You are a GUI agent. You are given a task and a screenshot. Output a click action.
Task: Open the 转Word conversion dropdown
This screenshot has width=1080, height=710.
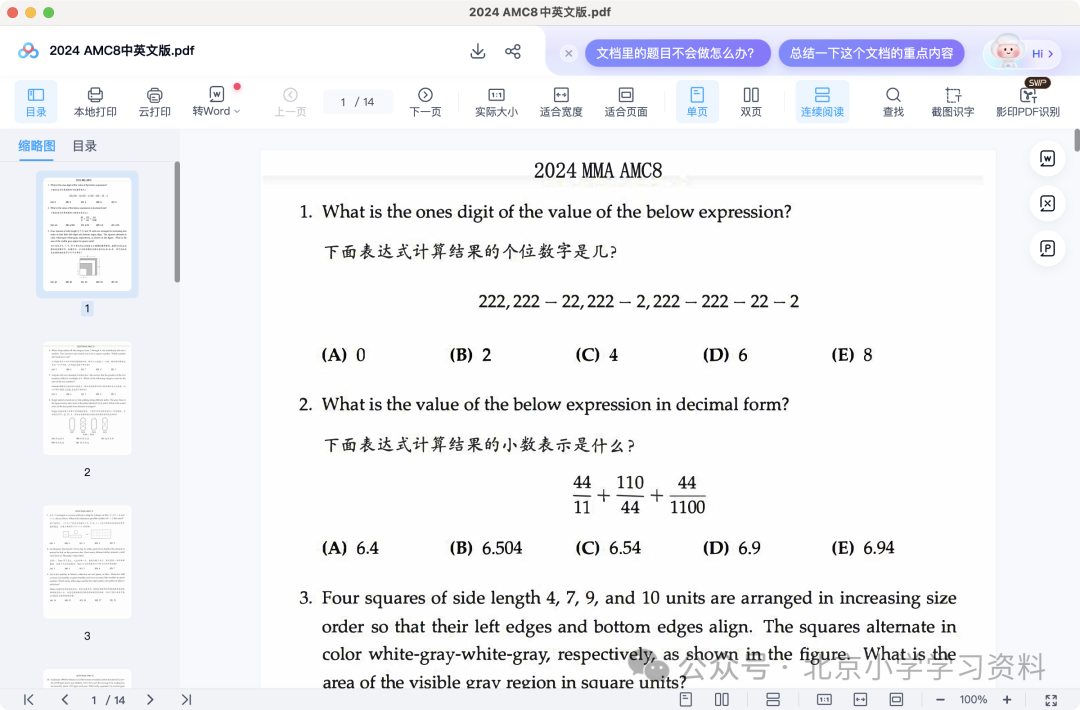pyautogui.click(x=216, y=102)
